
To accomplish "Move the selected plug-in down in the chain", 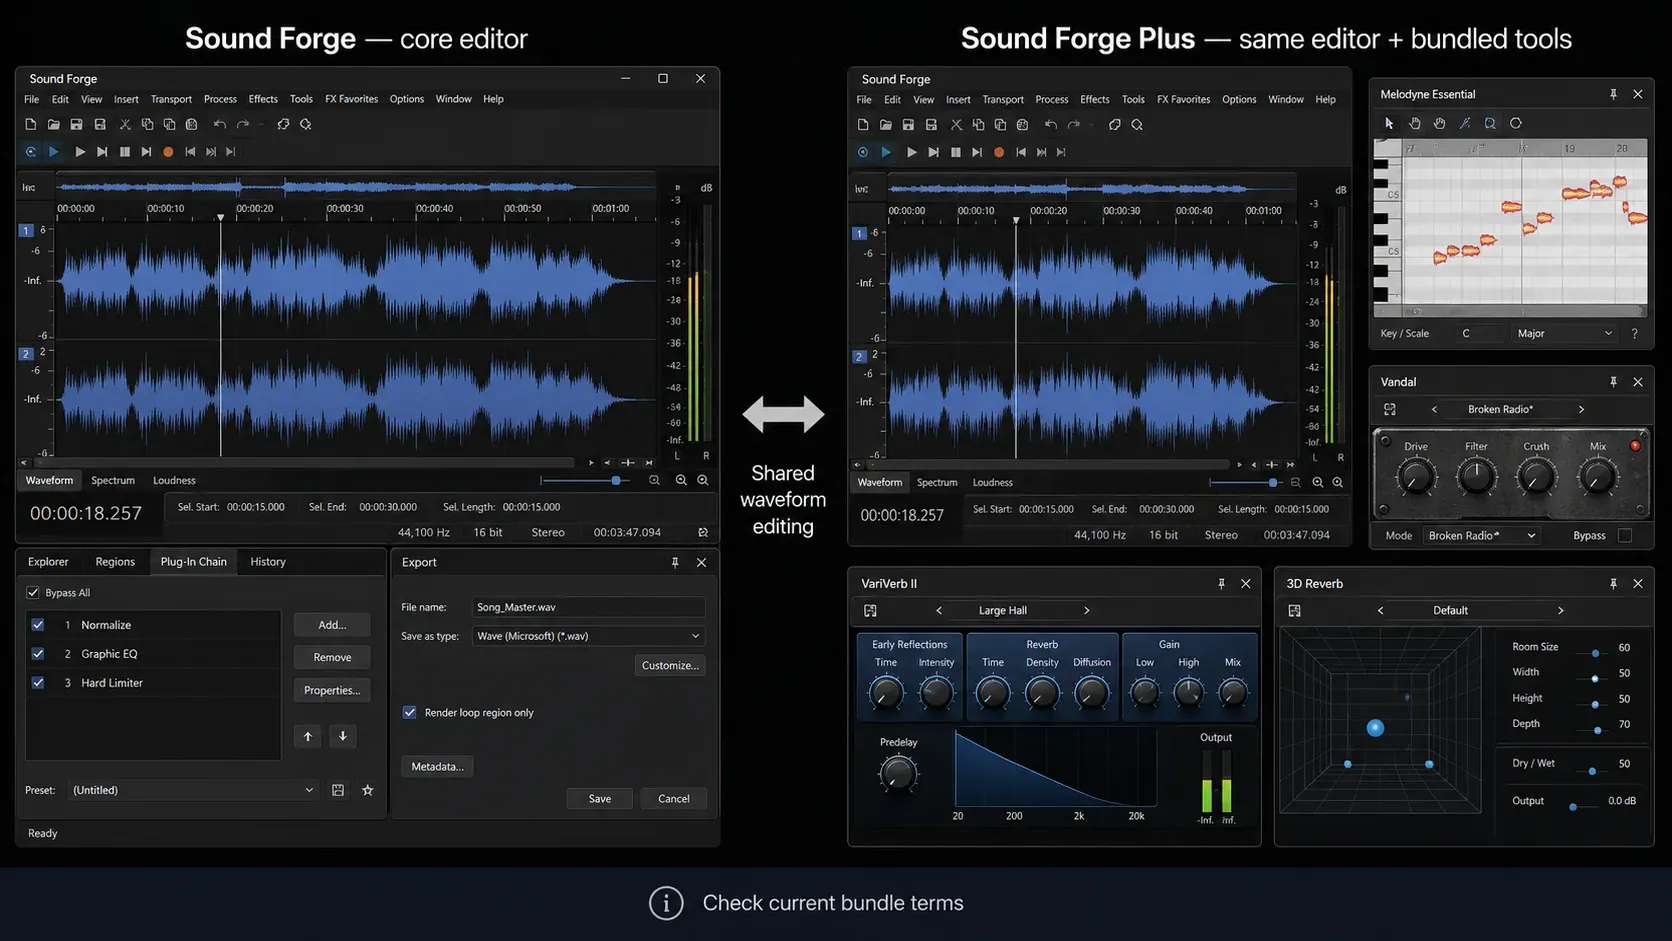I will click(343, 736).
